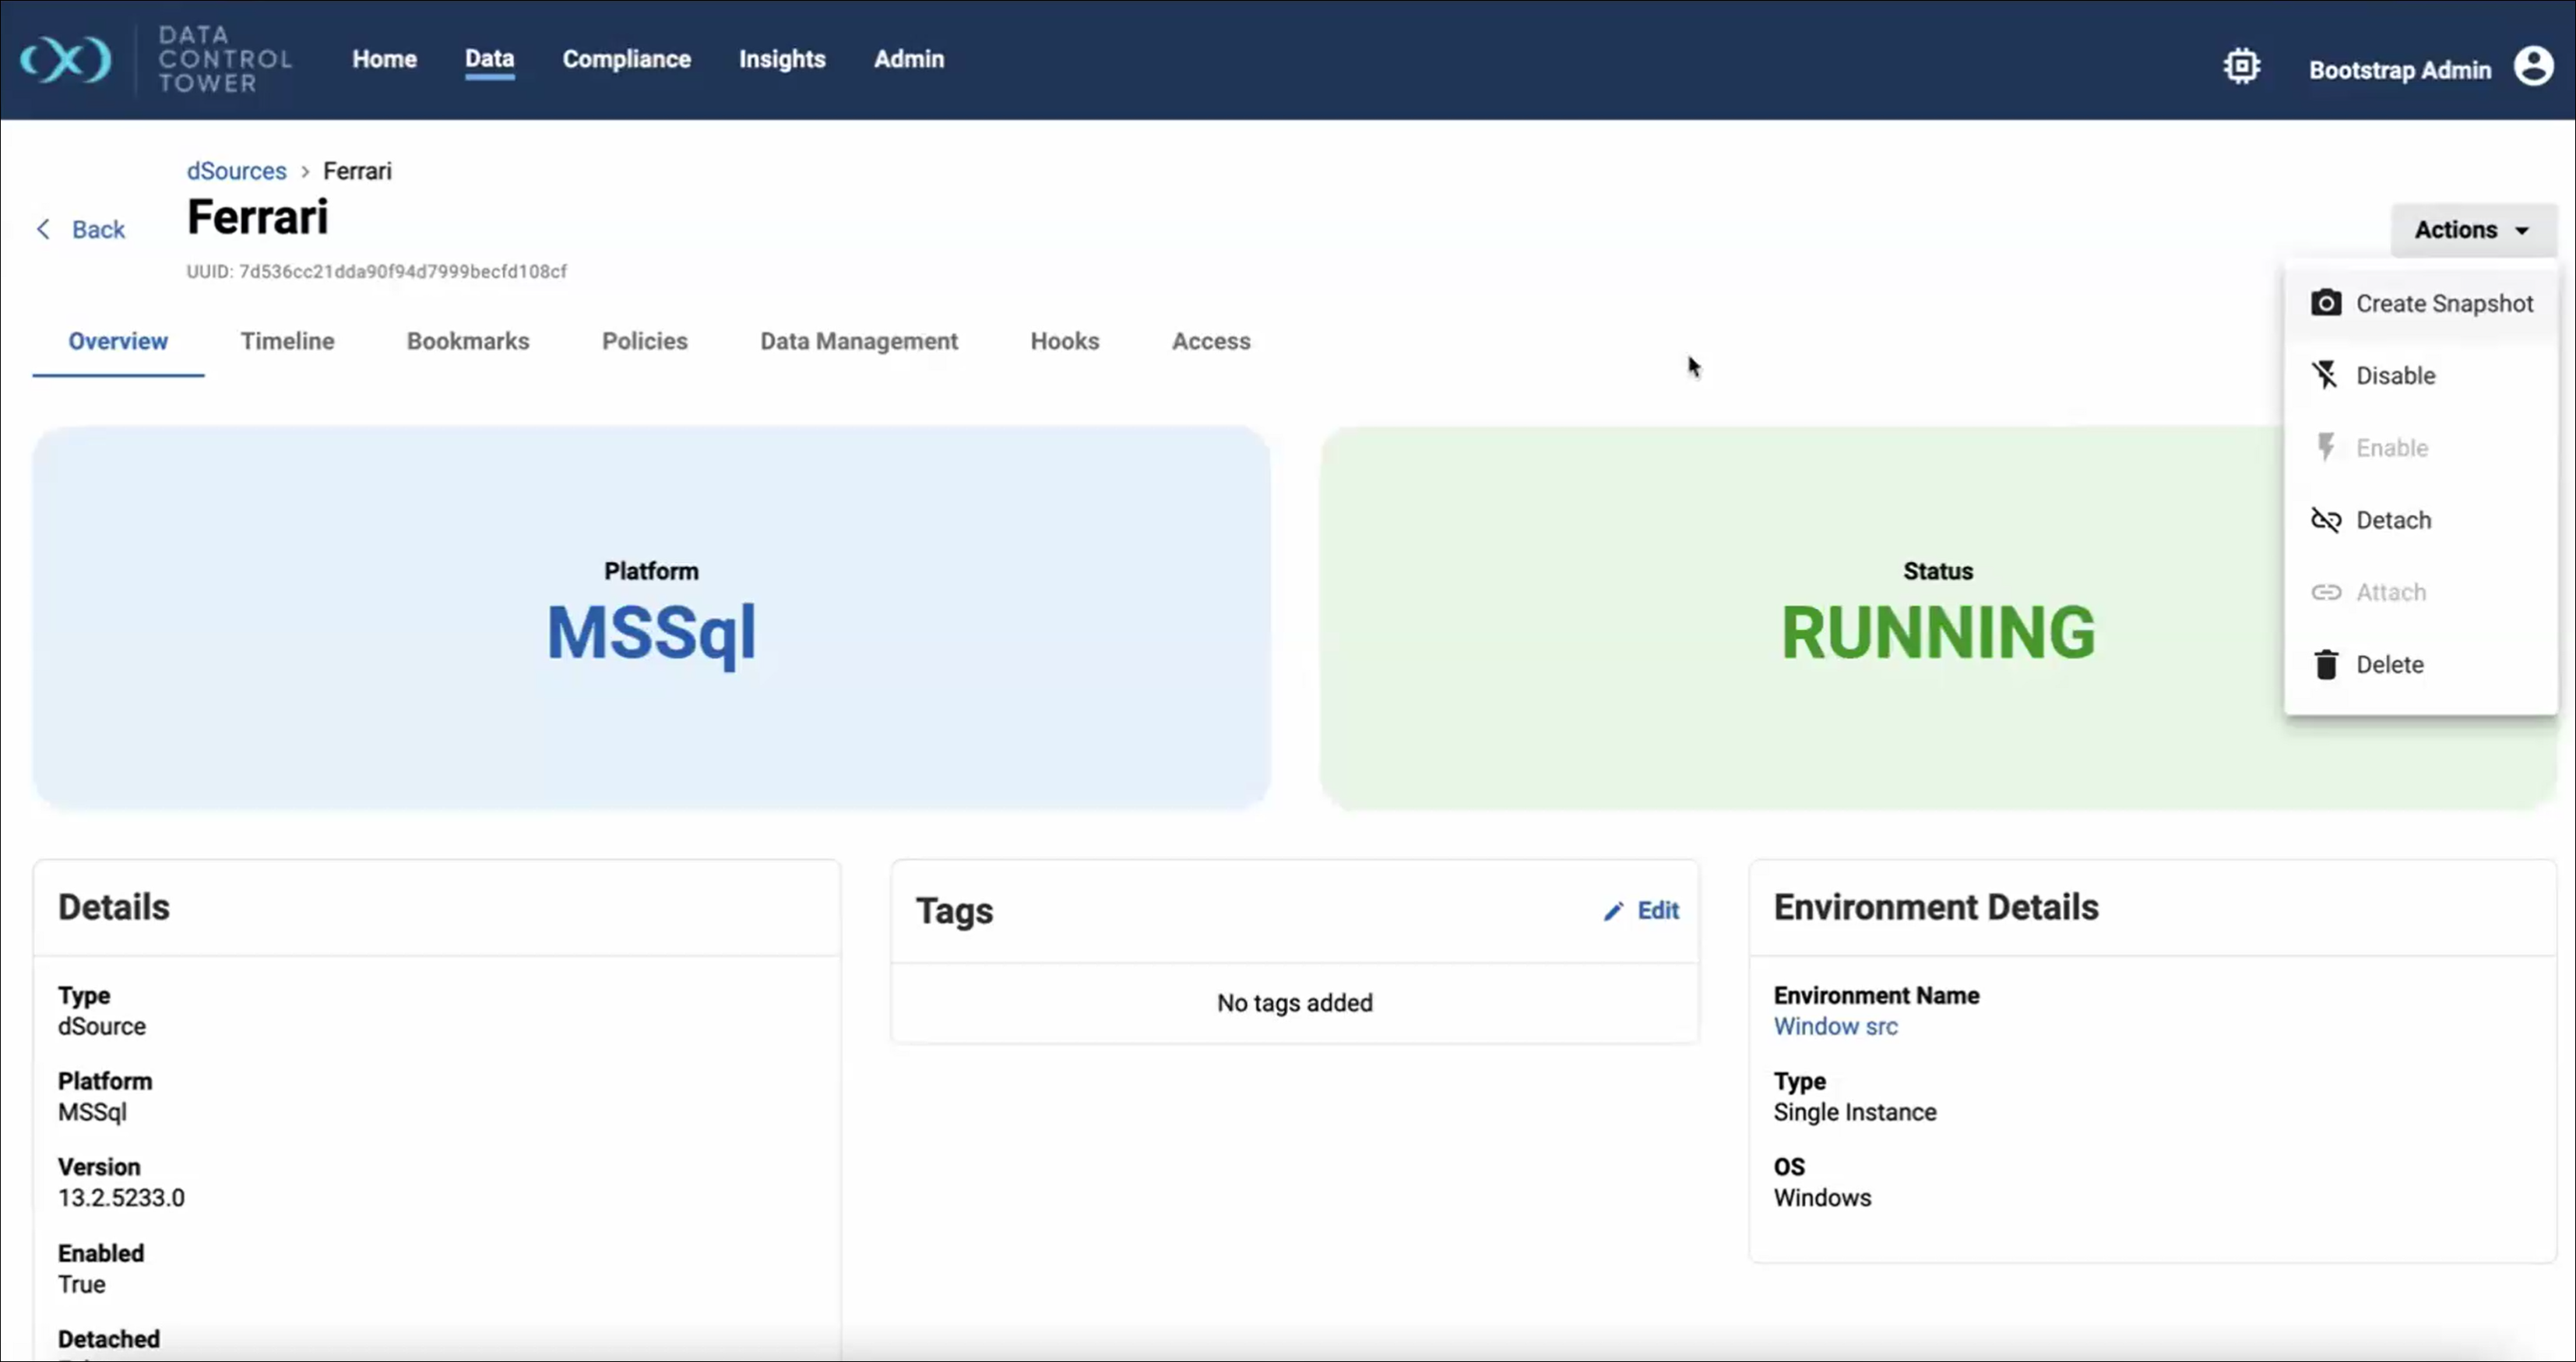Go to the Data Management tab

[x=858, y=341]
